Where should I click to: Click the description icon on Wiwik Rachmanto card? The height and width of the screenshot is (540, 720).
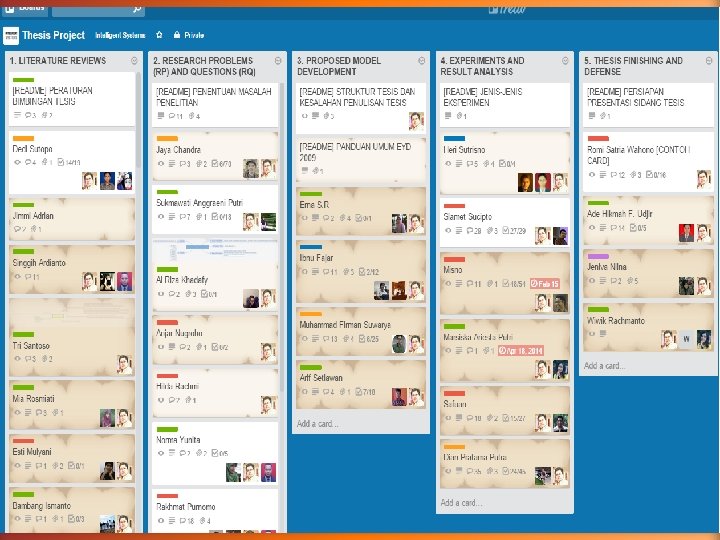point(602,333)
